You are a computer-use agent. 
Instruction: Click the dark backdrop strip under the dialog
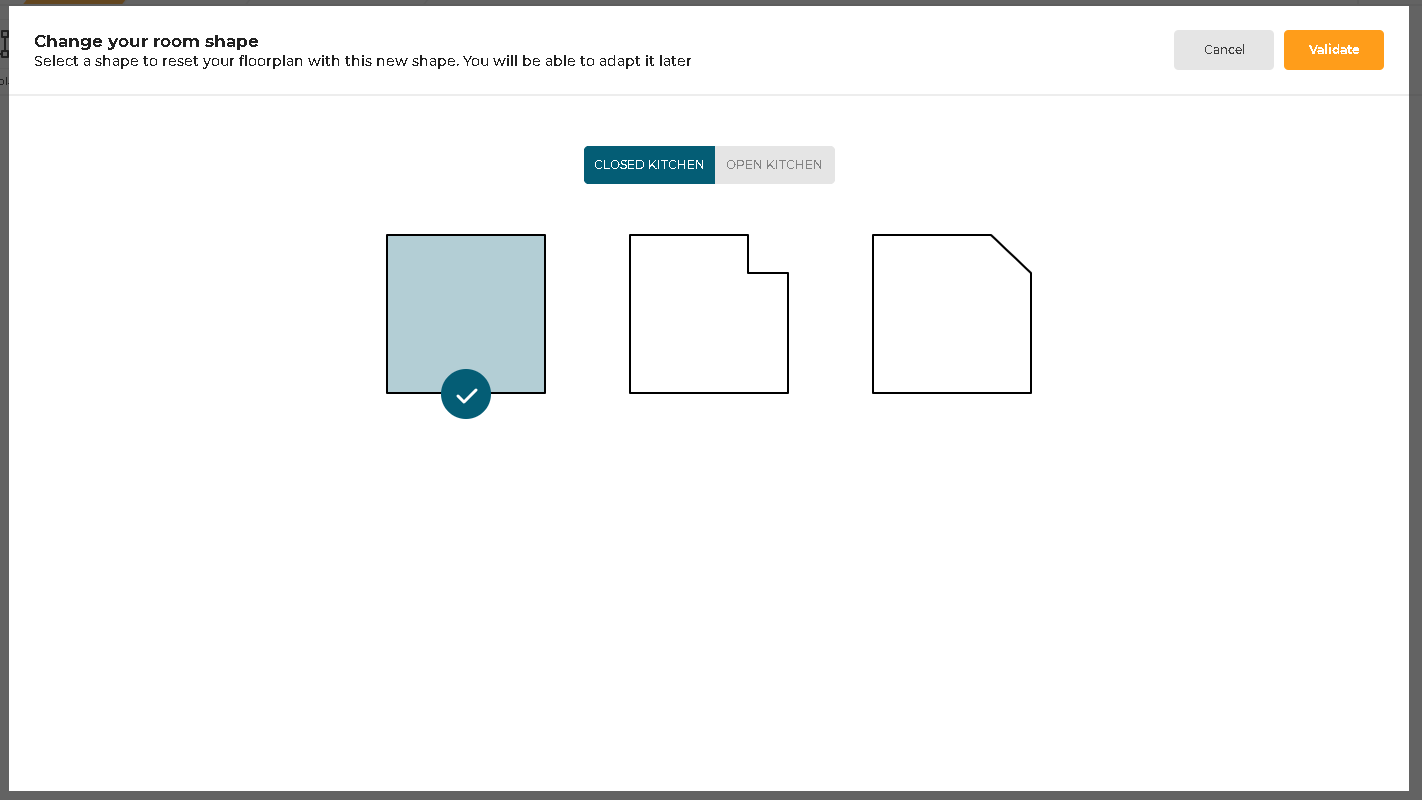[711, 796]
